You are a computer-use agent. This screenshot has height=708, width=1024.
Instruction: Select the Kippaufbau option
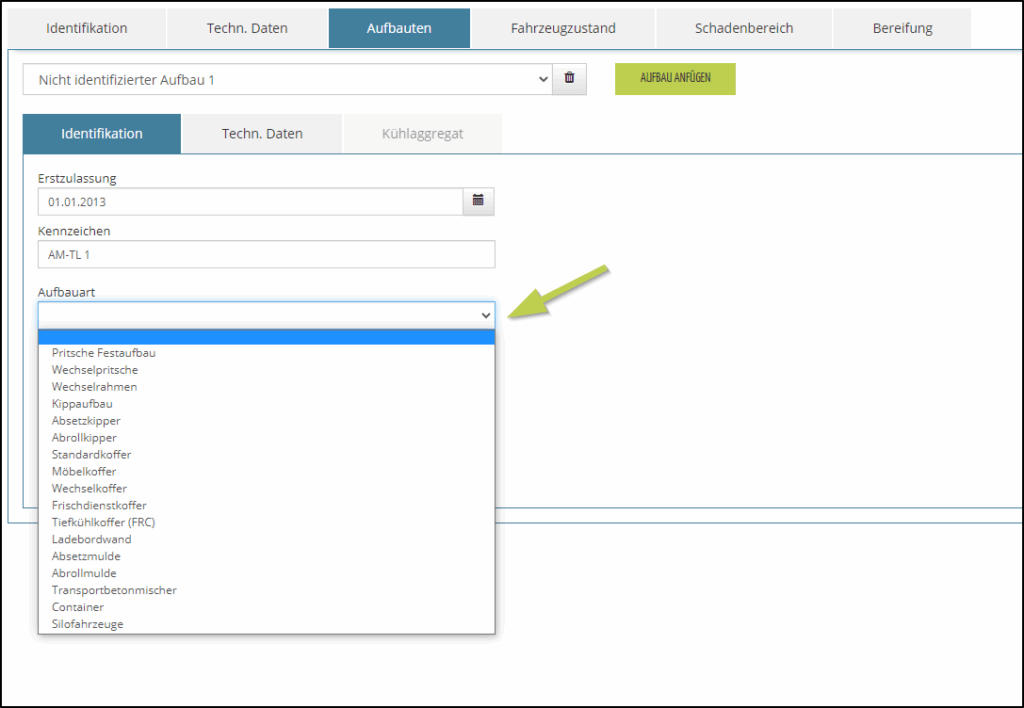click(x=82, y=404)
